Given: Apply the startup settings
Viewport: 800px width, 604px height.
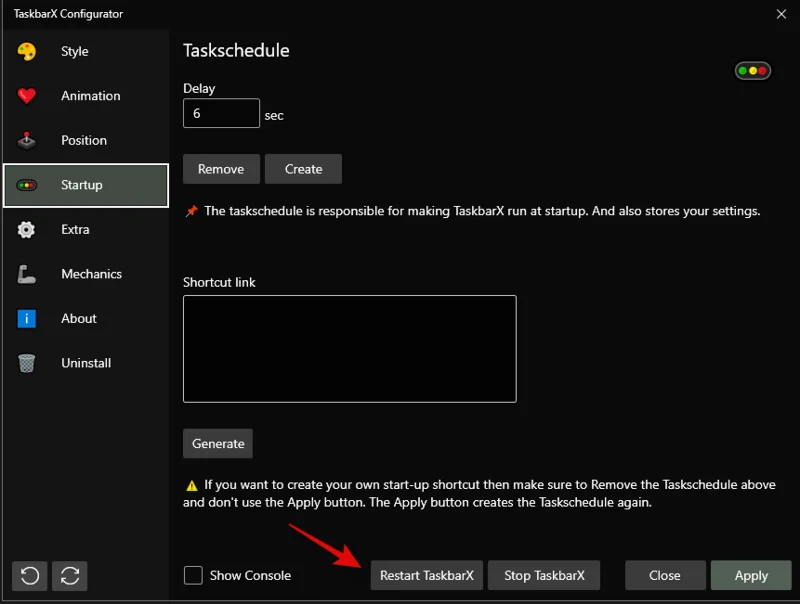Looking at the screenshot, I should pyautogui.click(x=751, y=575).
